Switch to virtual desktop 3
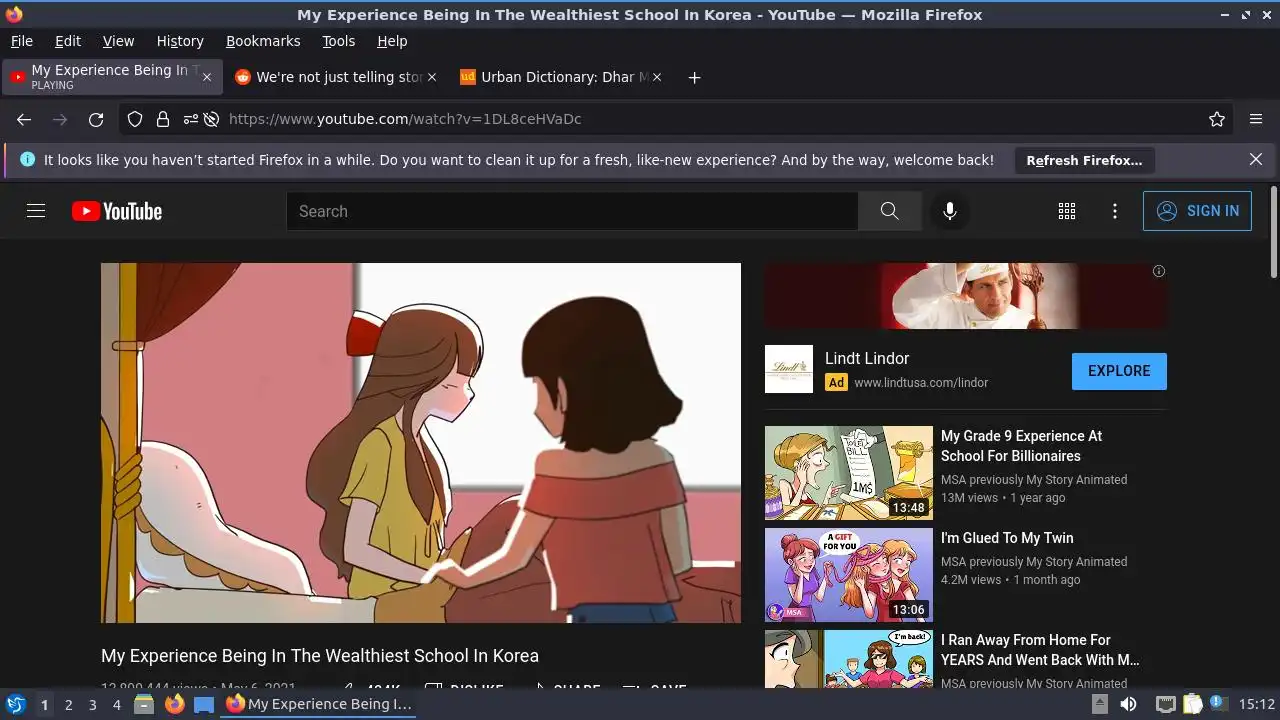 (x=92, y=705)
